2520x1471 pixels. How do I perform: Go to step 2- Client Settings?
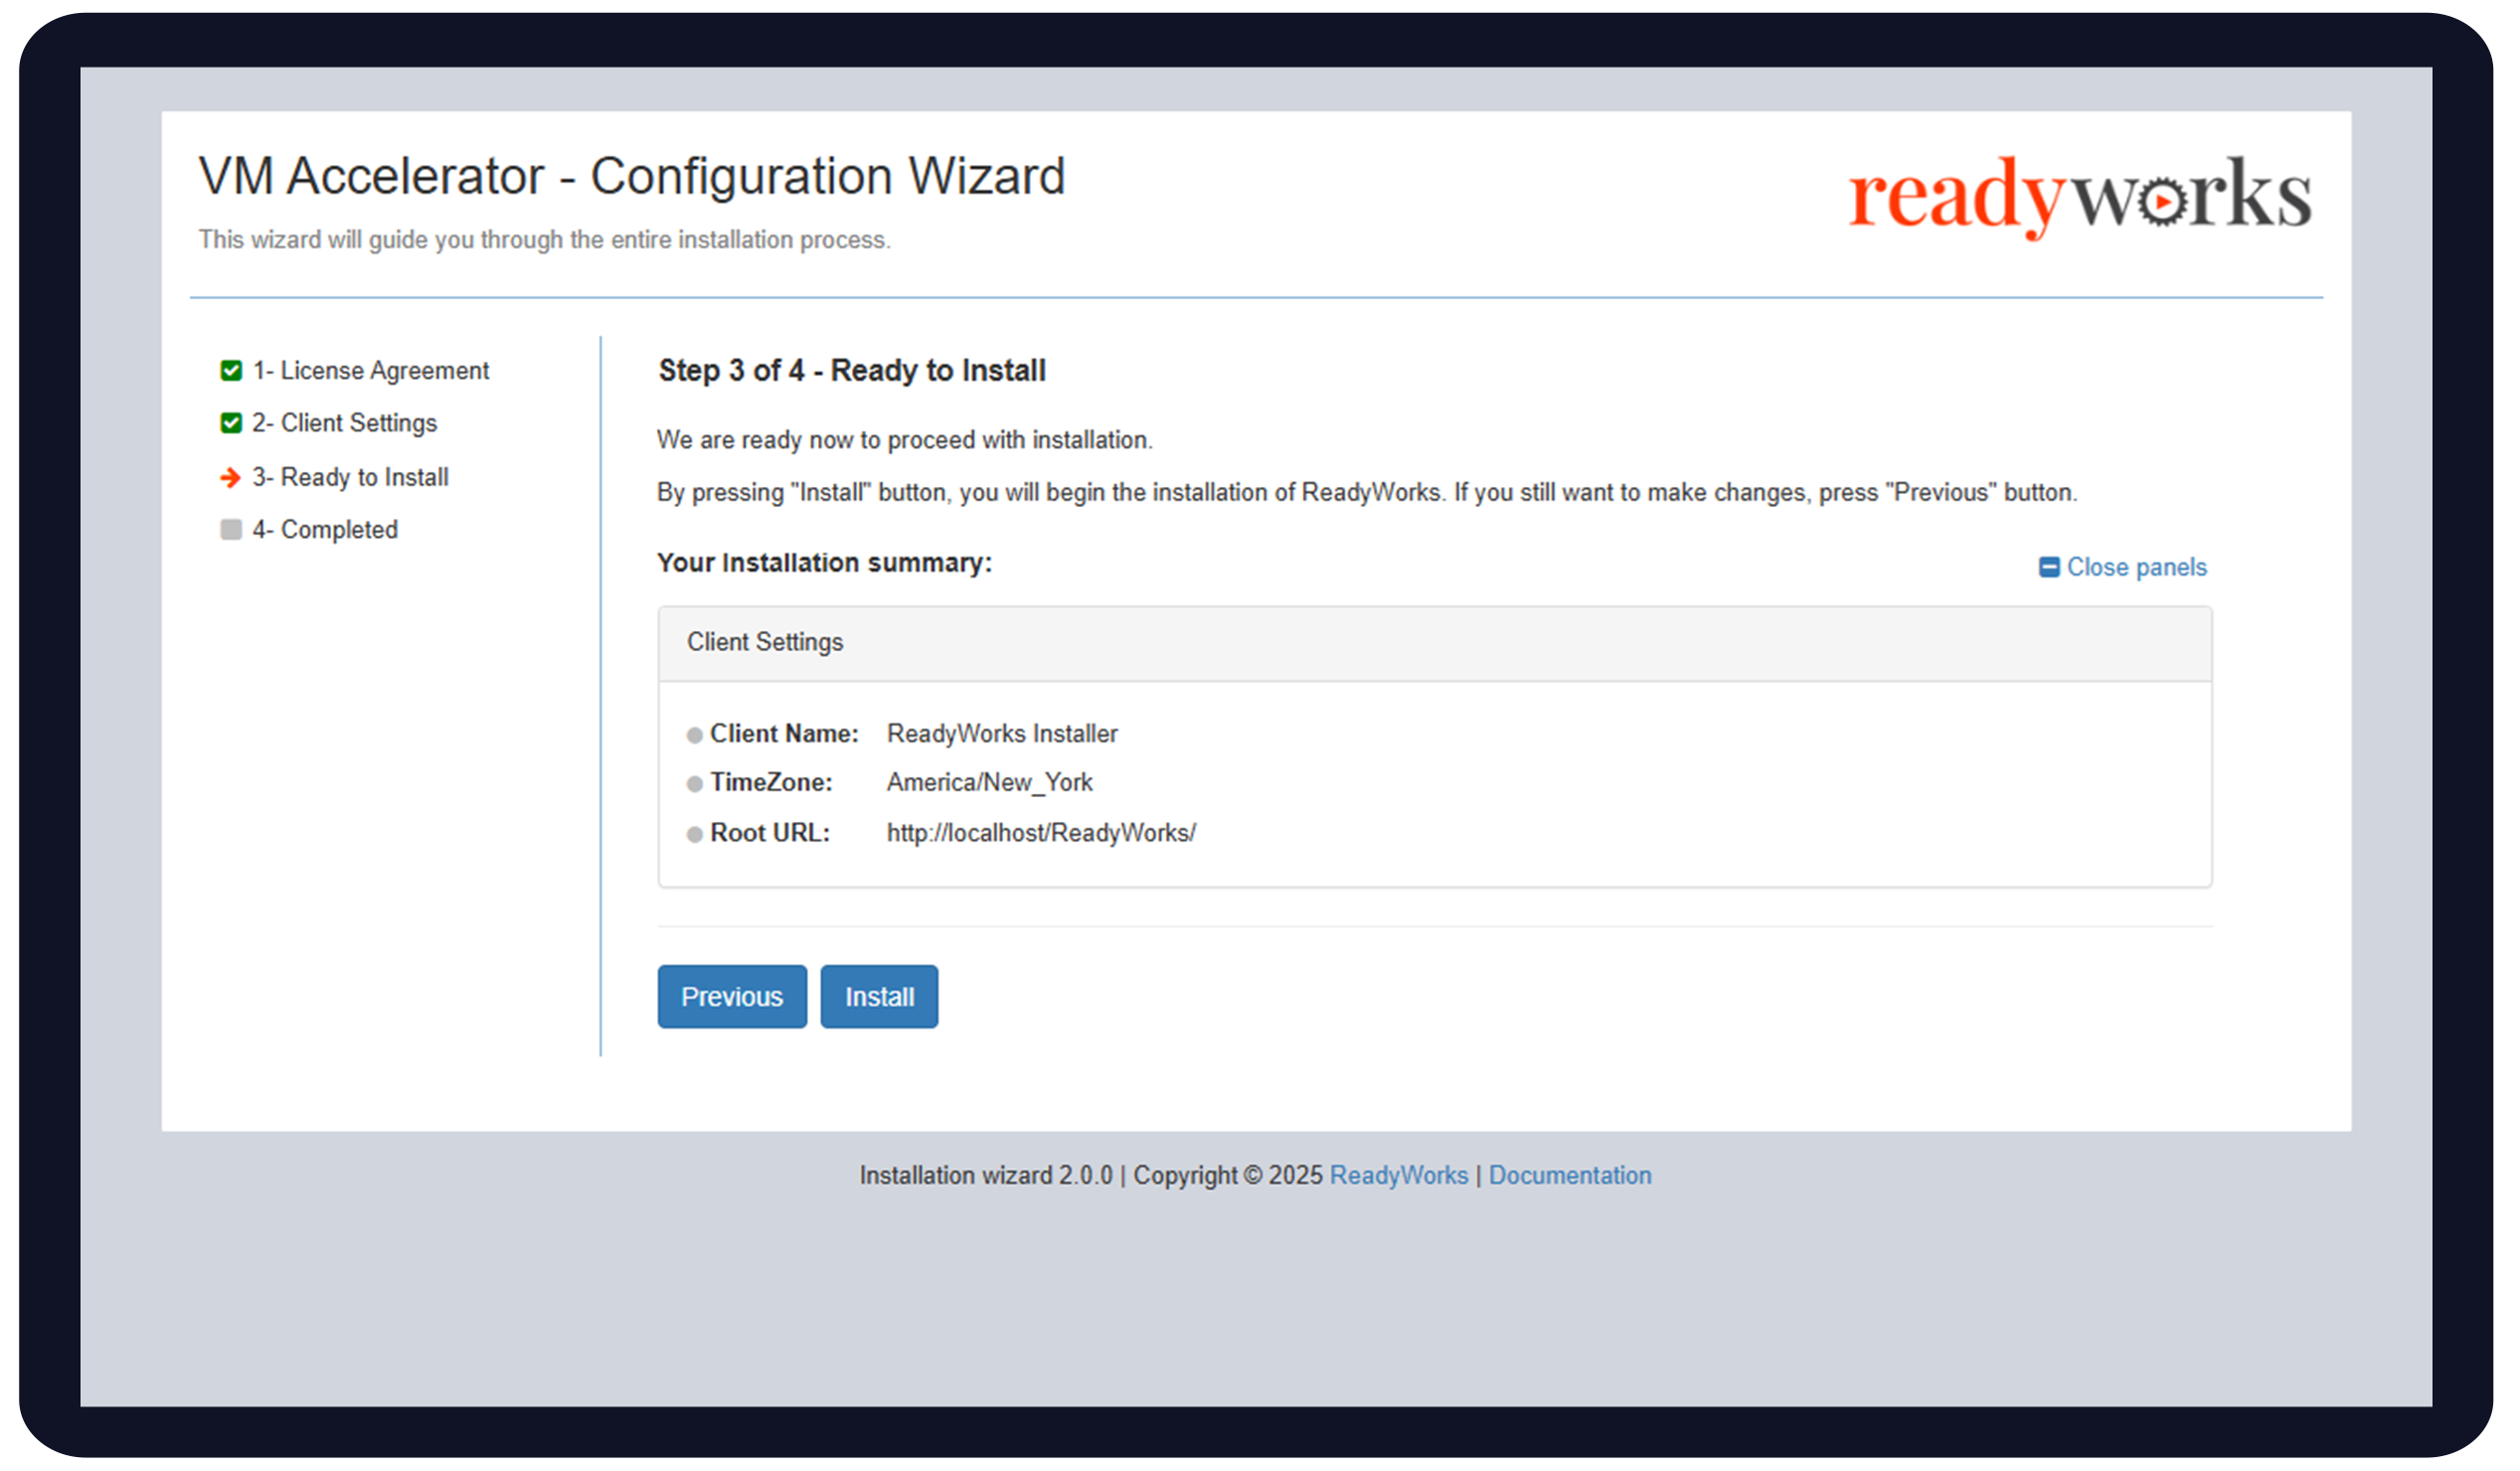(344, 423)
